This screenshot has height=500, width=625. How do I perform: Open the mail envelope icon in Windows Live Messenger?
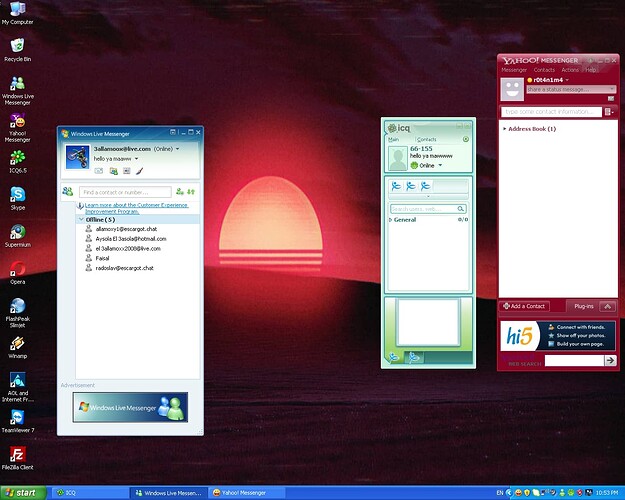[98, 171]
